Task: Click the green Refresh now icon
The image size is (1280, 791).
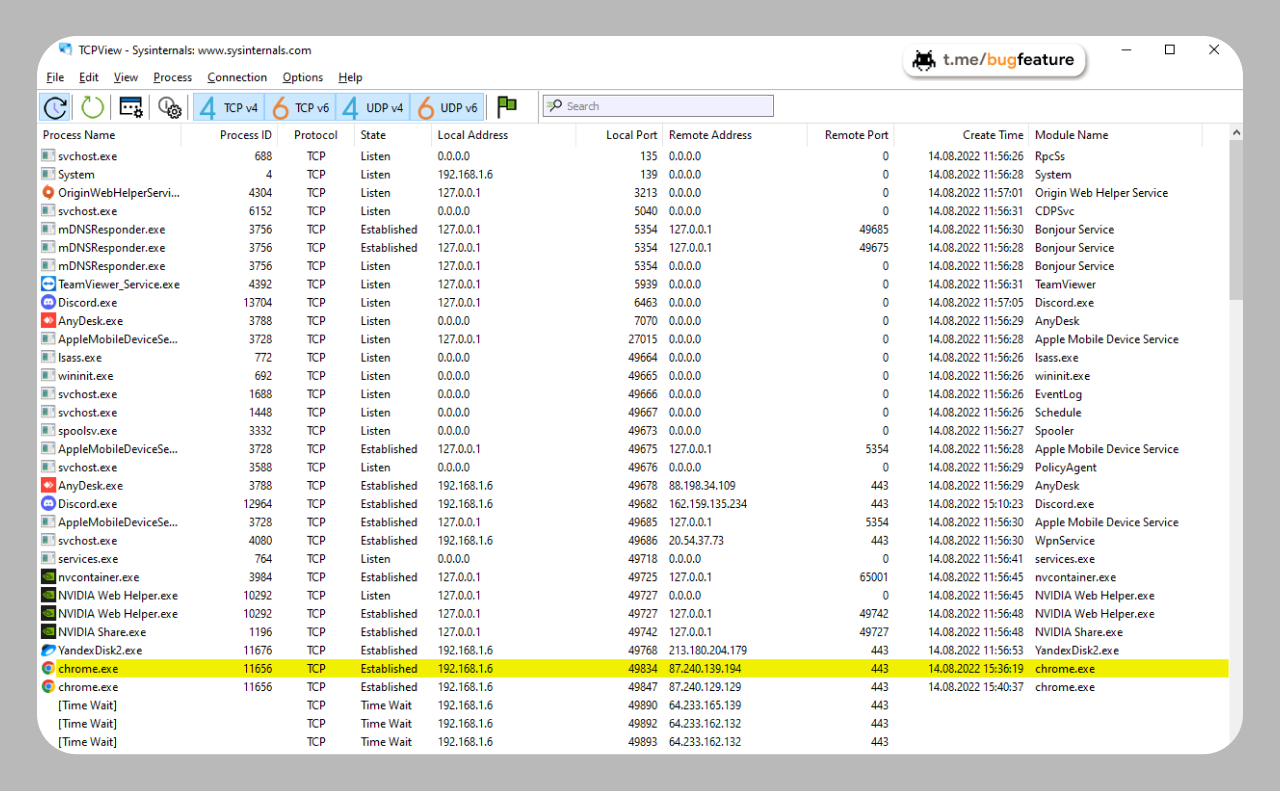Action: [92, 107]
